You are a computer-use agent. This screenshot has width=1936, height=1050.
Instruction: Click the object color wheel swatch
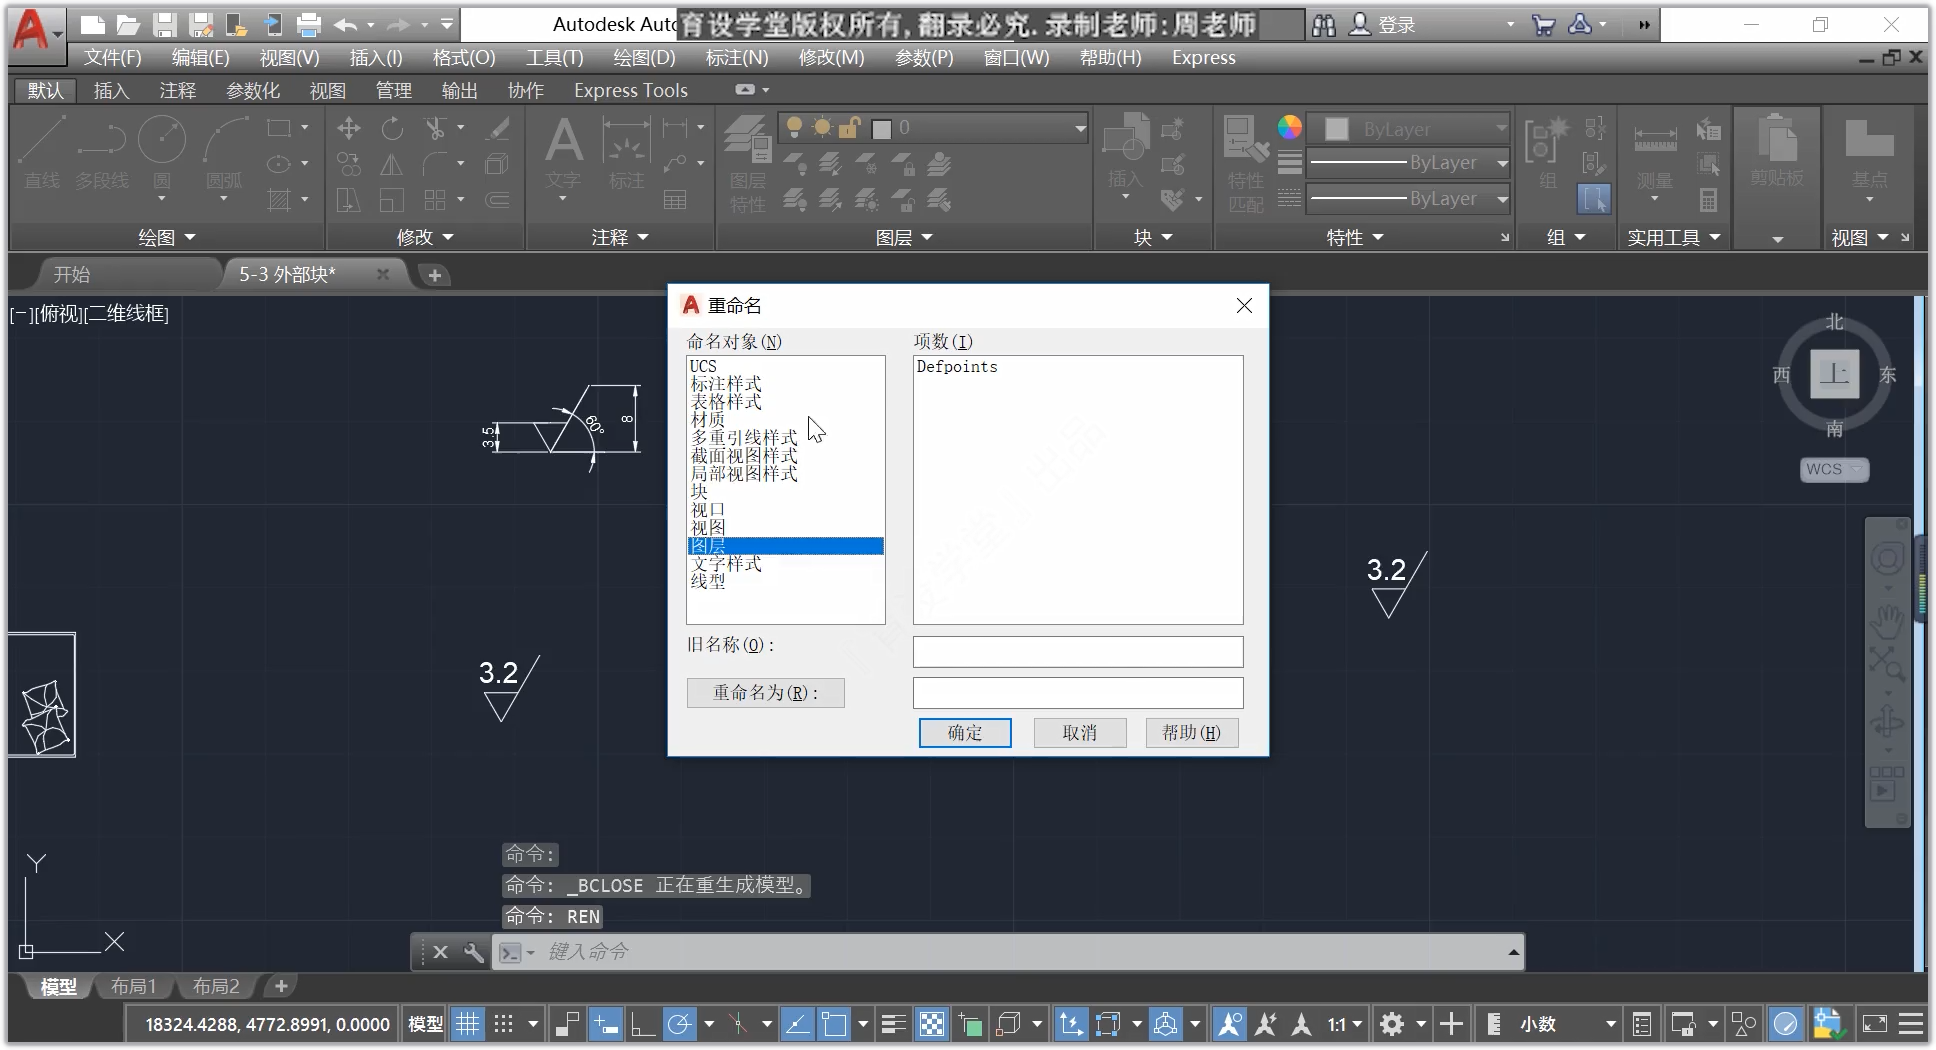(1290, 128)
